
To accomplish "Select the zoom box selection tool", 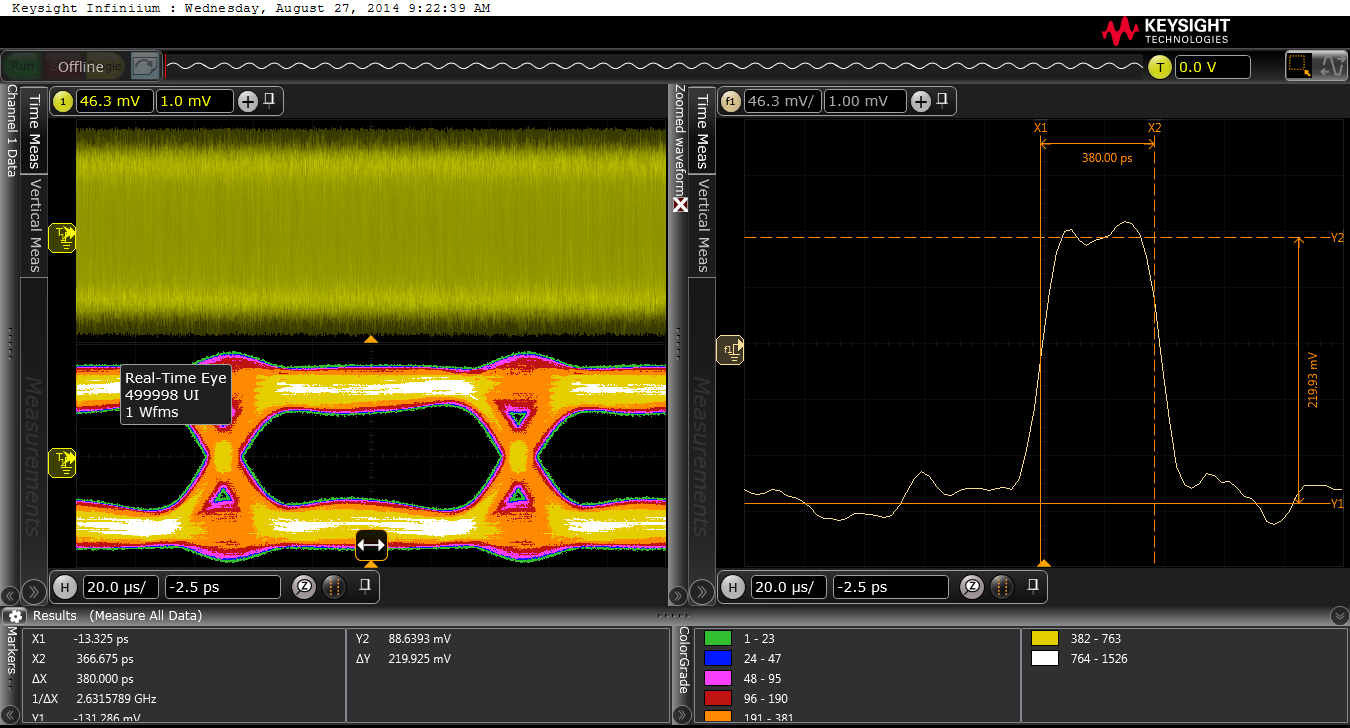I will point(1299,67).
